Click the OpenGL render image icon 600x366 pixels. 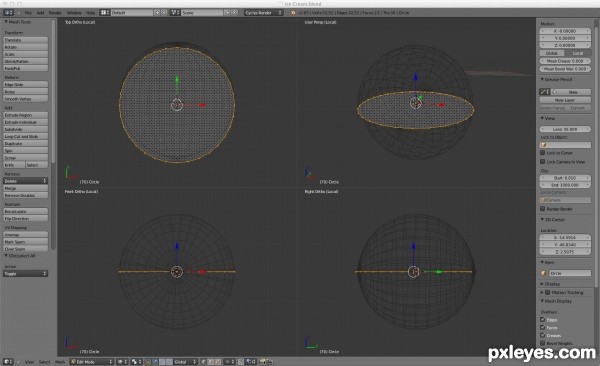[x=262, y=362]
